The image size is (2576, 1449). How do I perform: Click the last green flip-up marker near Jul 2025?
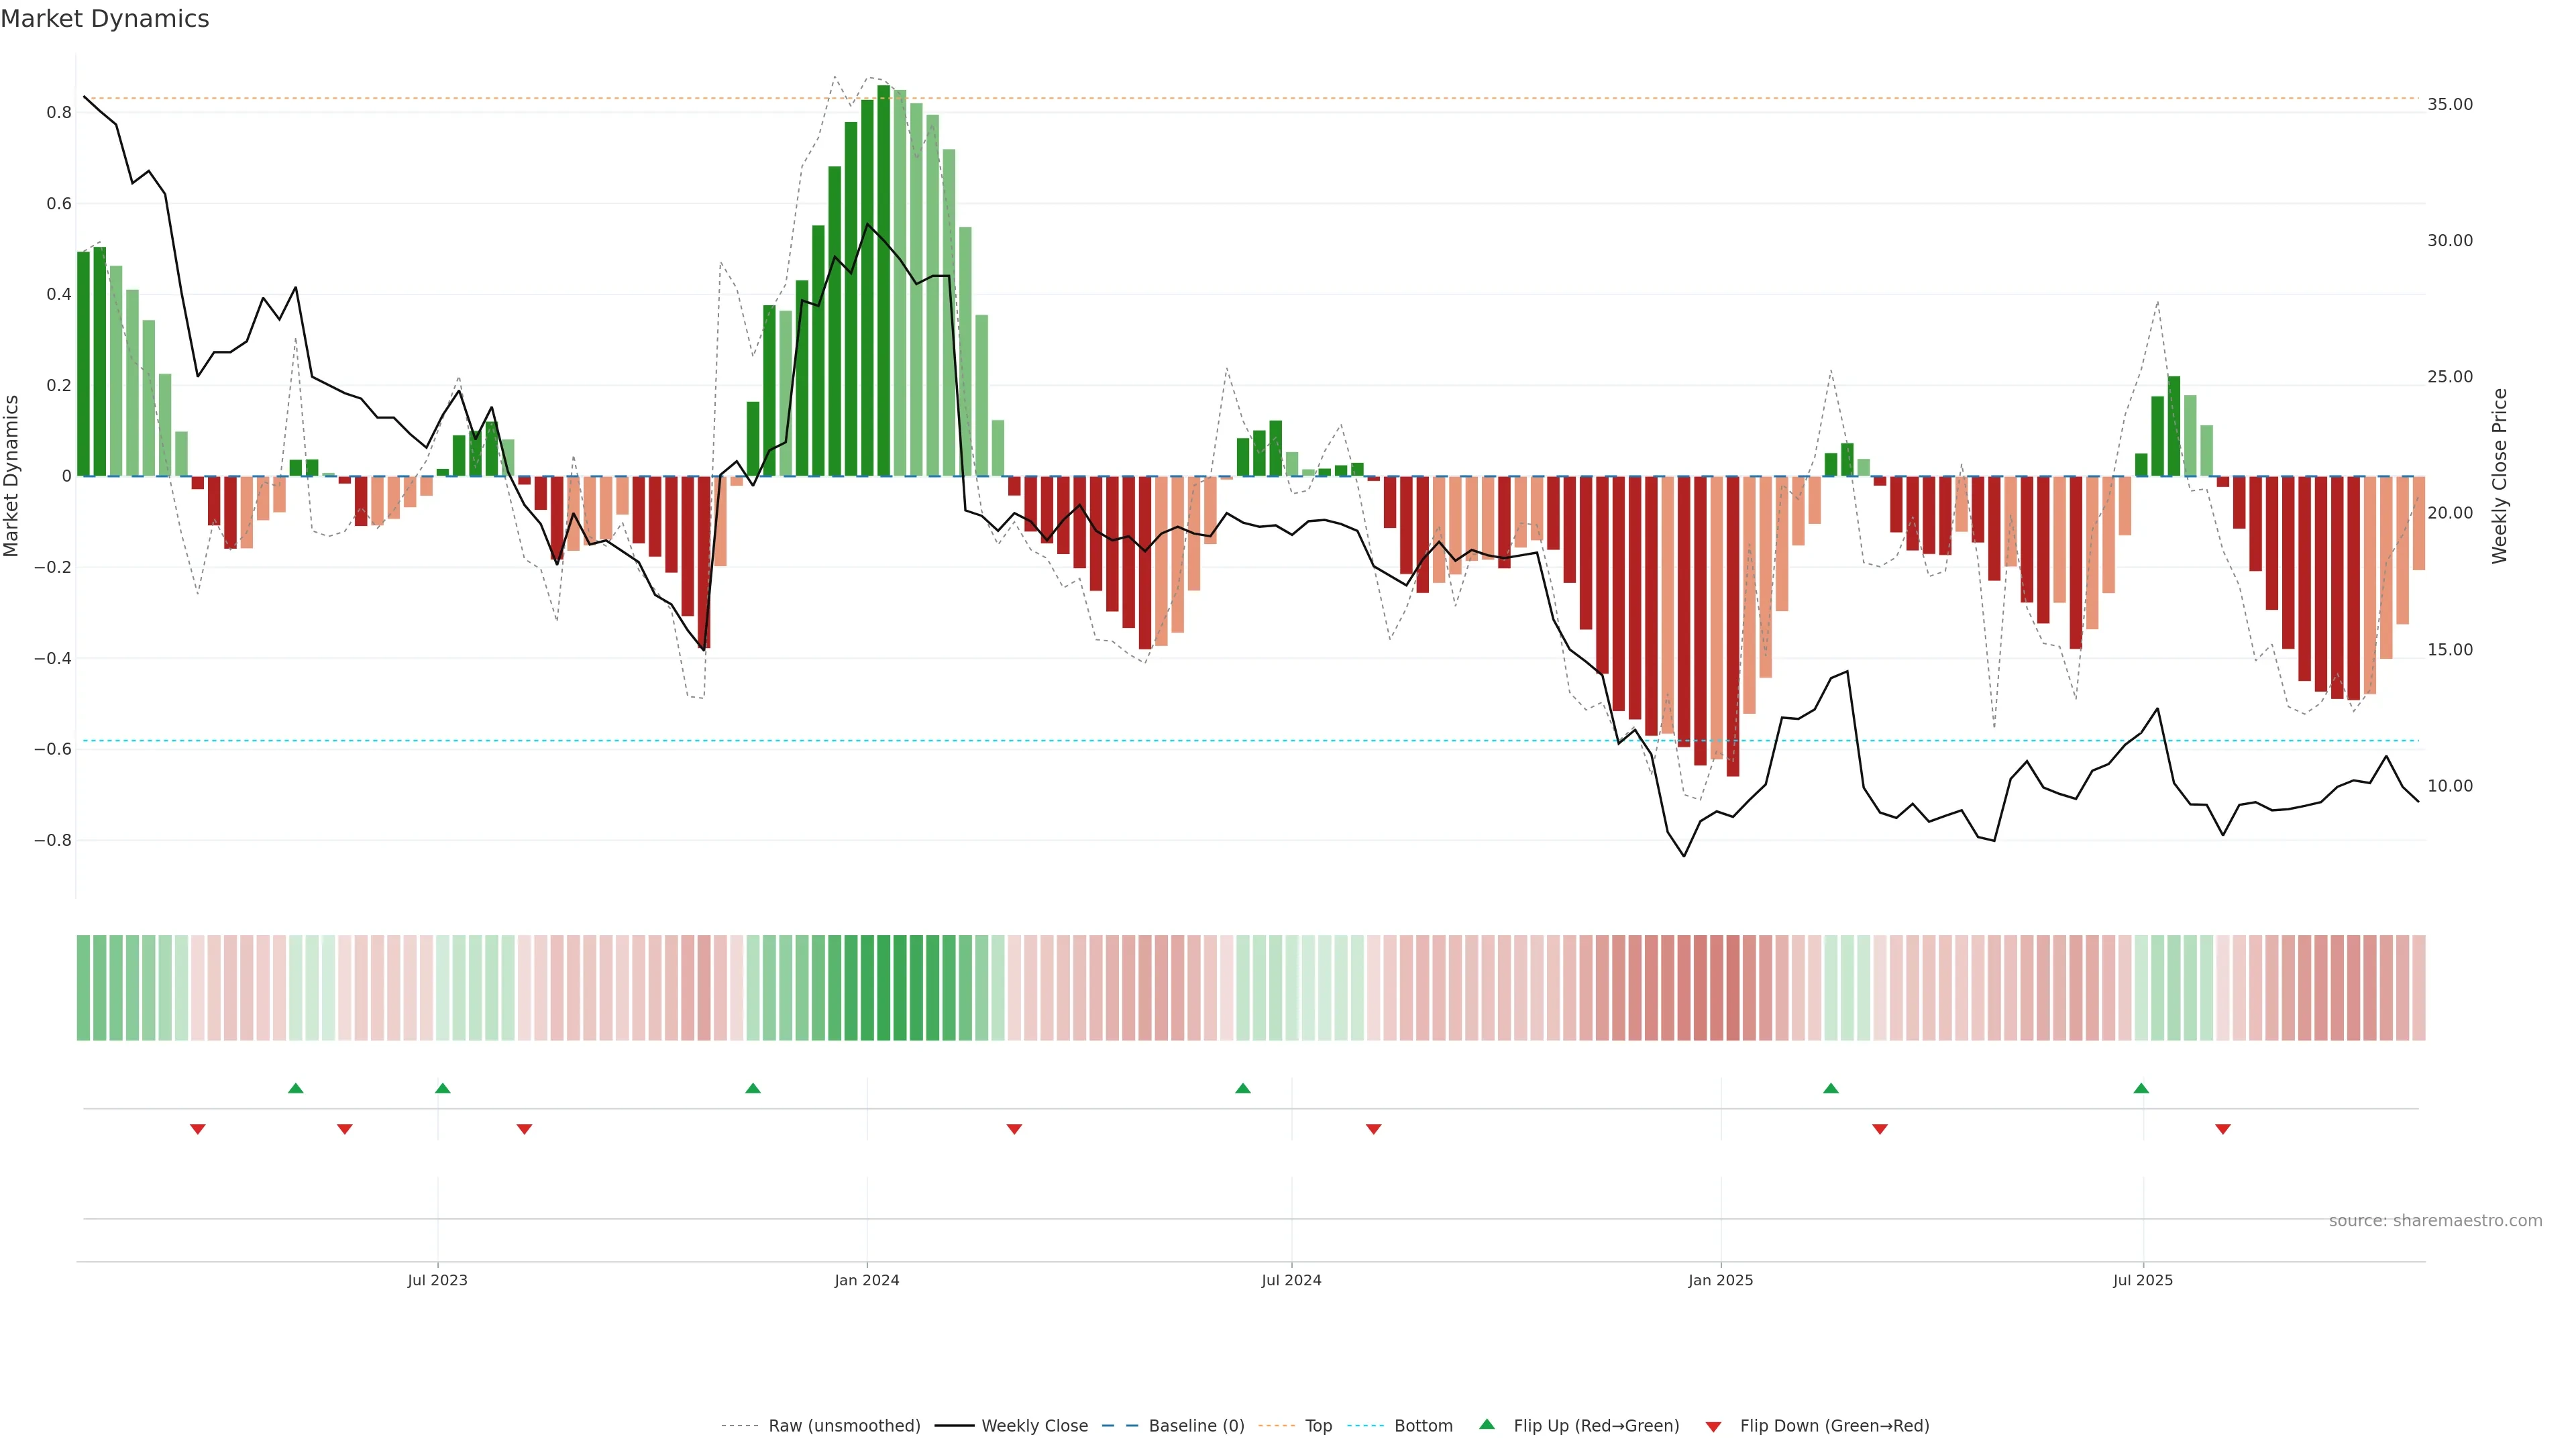click(x=2141, y=1088)
